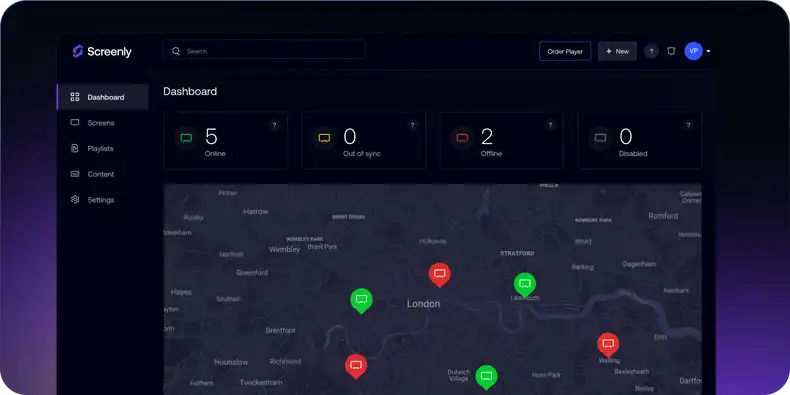This screenshot has height=395, width=790.
Task: Click the 'London' map label
Action: [x=423, y=304]
